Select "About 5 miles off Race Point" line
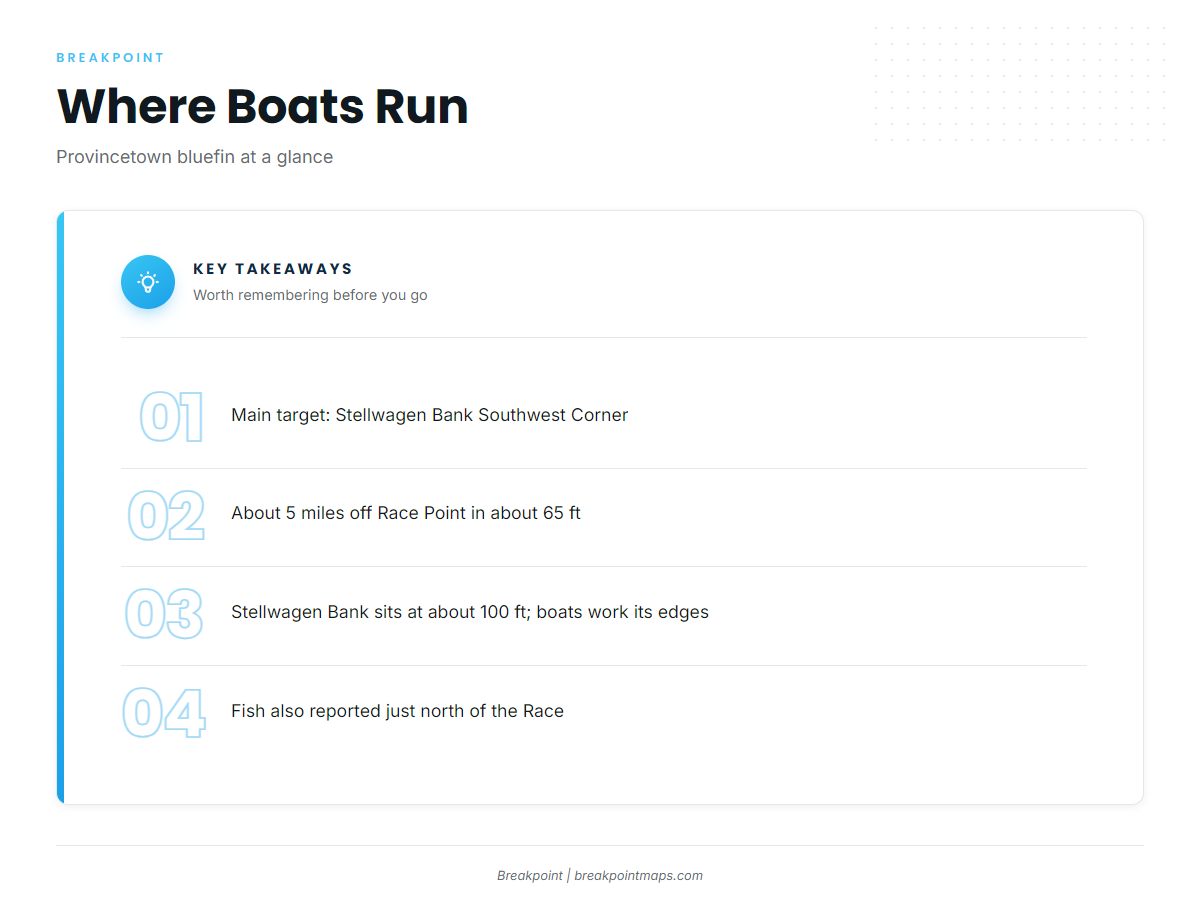The image size is (1200, 910). point(405,513)
